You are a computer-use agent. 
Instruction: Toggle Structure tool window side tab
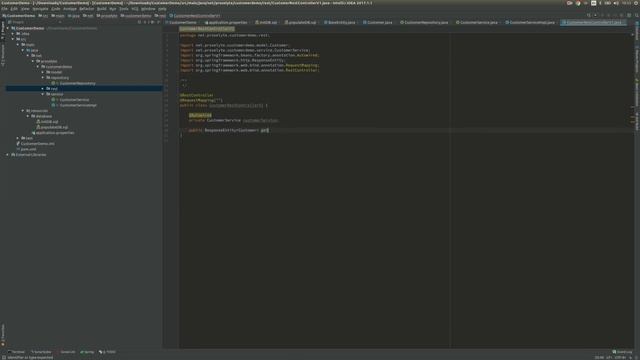3,55
